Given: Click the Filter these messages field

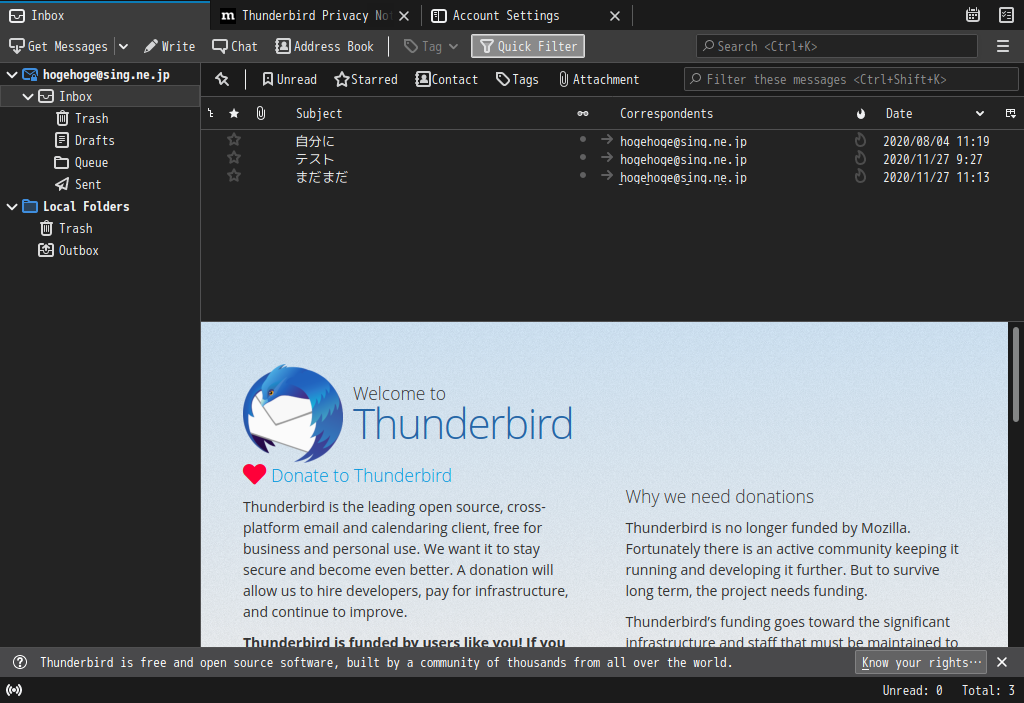Looking at the screenshot, I should pos(851,80).
